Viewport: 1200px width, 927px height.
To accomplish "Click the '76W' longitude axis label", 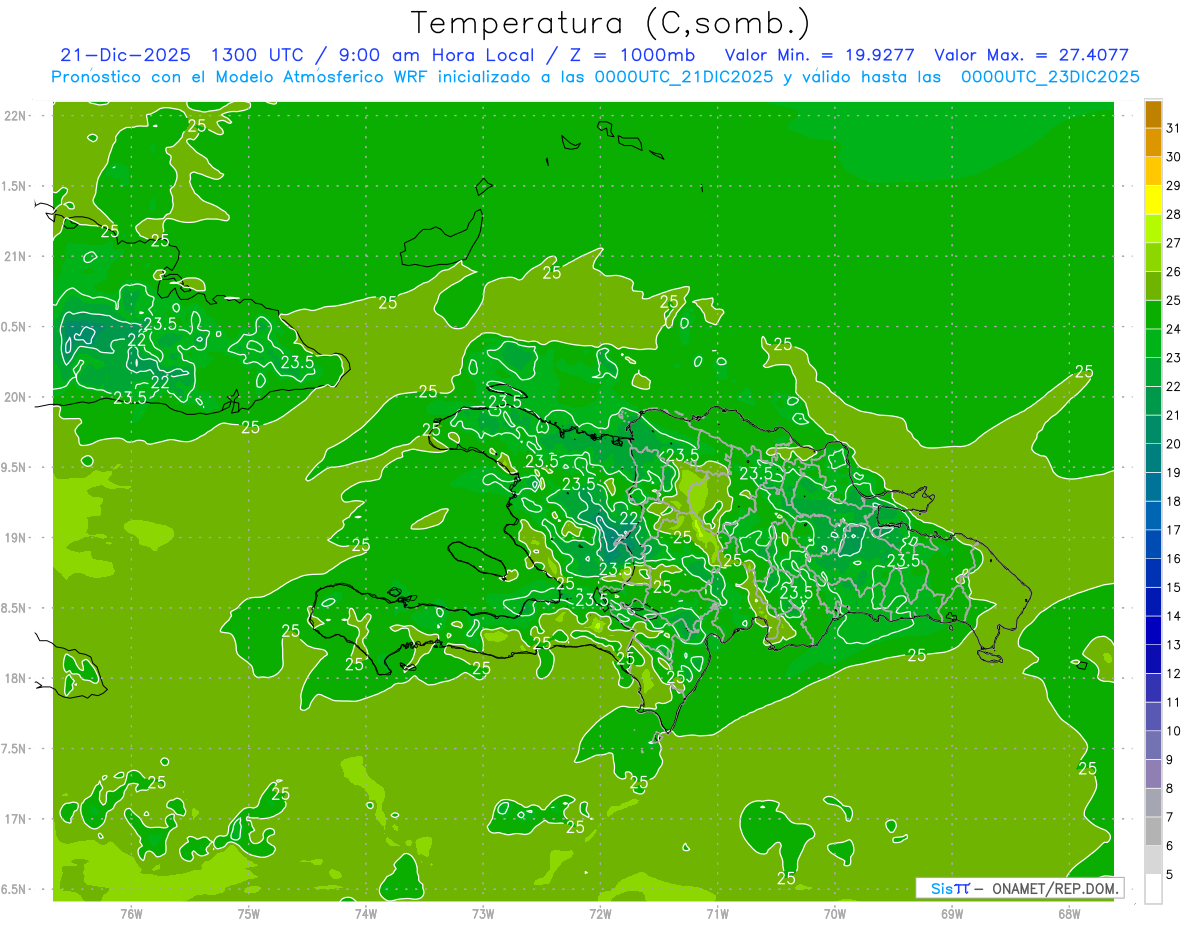I will [131, 913].
